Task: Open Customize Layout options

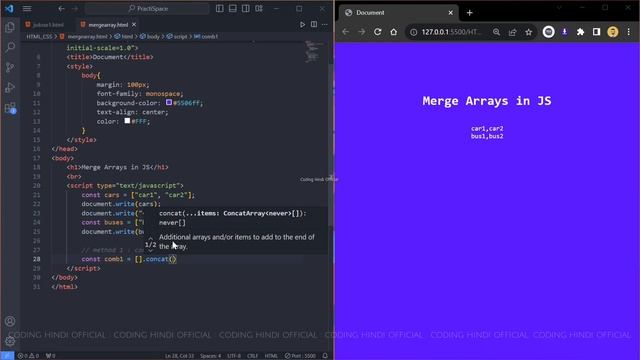Action: 259,9
